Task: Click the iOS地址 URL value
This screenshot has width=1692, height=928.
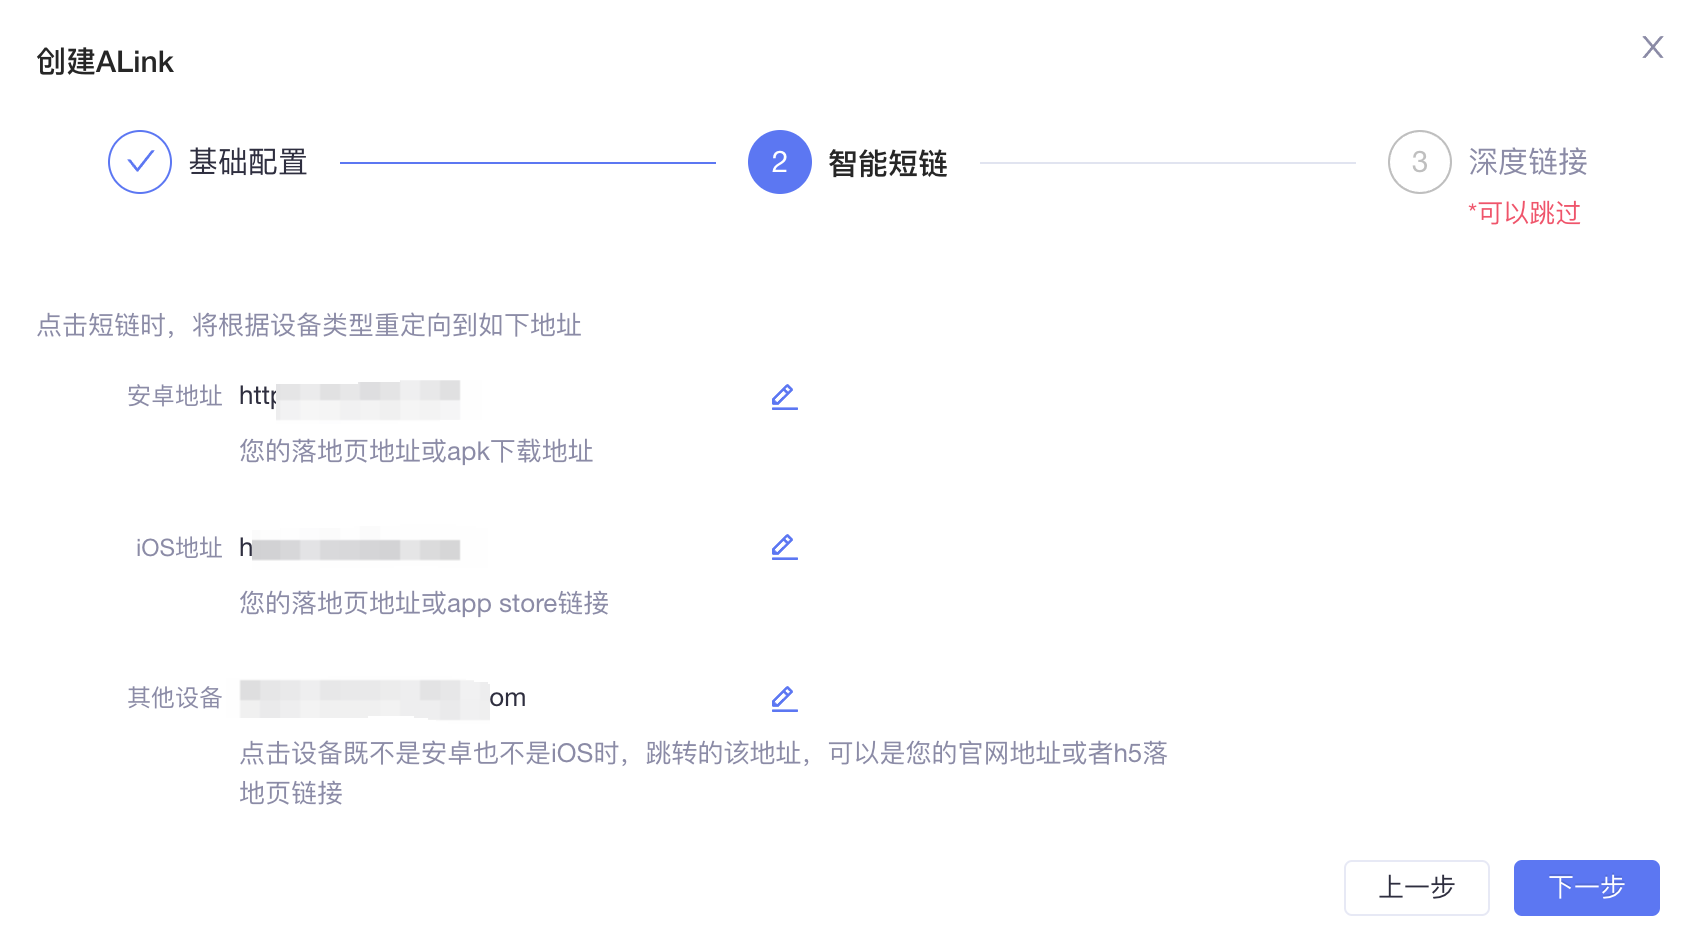Action: click(x=350, y=548)
